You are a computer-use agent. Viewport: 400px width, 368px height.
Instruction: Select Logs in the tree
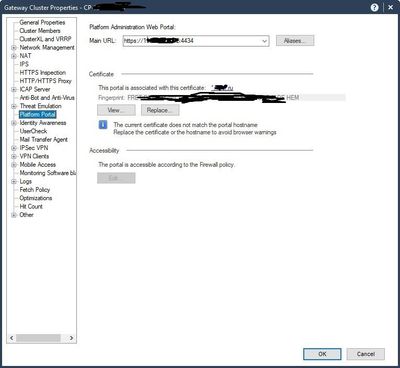26,182
